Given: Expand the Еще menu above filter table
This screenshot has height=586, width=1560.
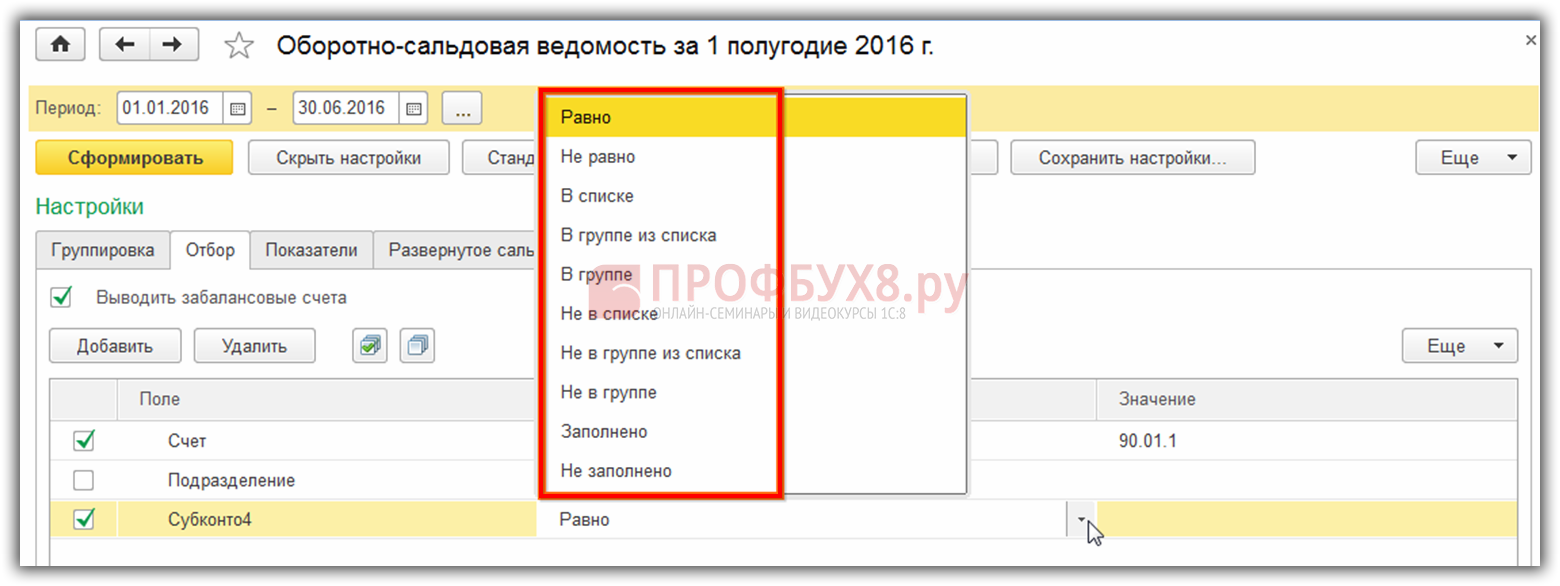Looking at the screenshot, I should pos(1459,346).
